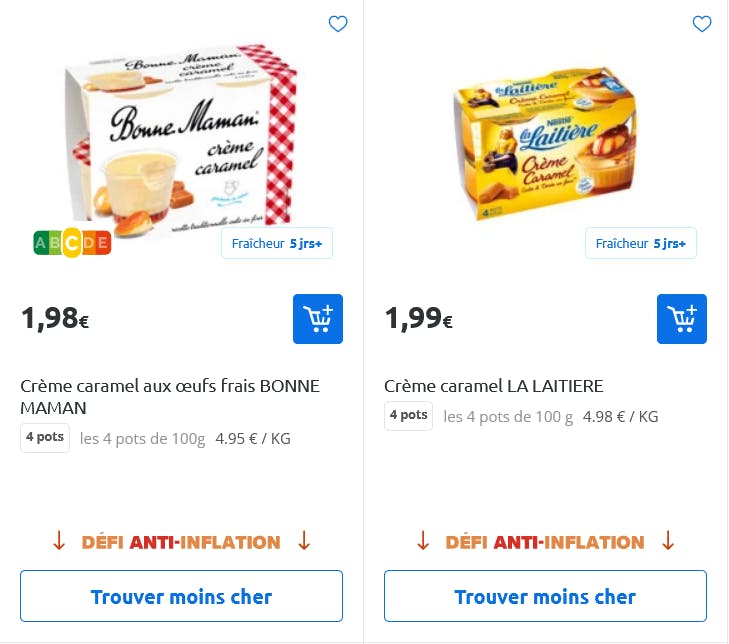729x644 pixels.
Task: Open Crème caramel aux œufs frais BONNE MAMAN link
Action: pos(170,397)
